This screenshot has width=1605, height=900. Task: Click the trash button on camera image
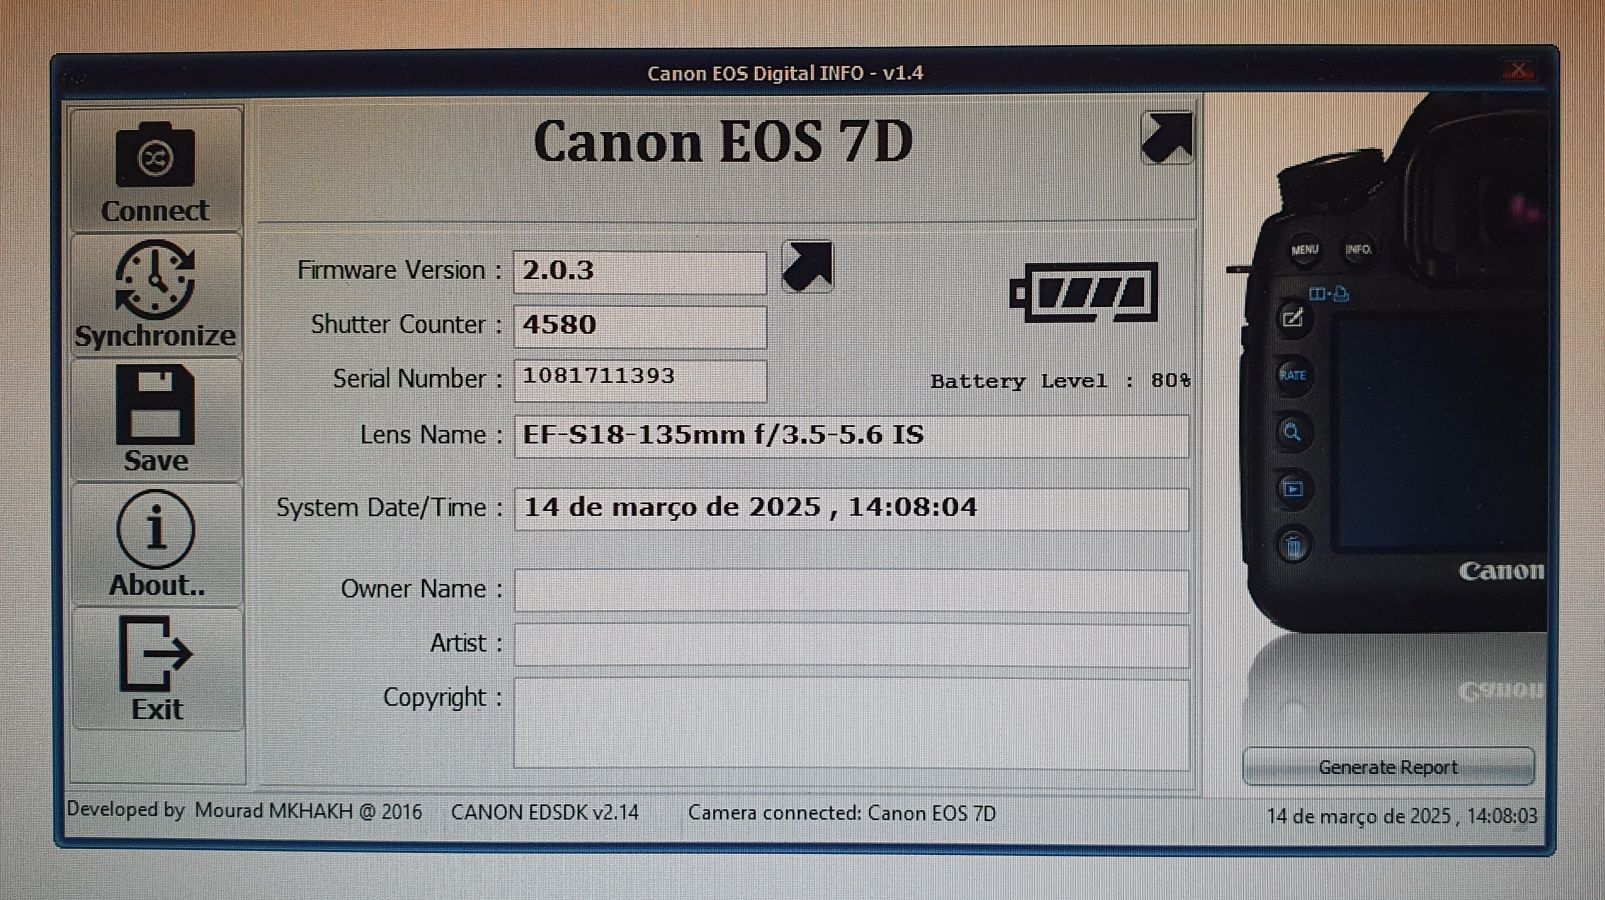coord(1293,546)
